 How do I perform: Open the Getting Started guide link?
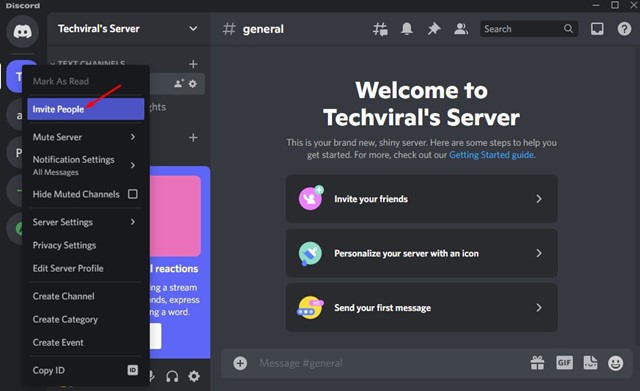tap(491, 155)
